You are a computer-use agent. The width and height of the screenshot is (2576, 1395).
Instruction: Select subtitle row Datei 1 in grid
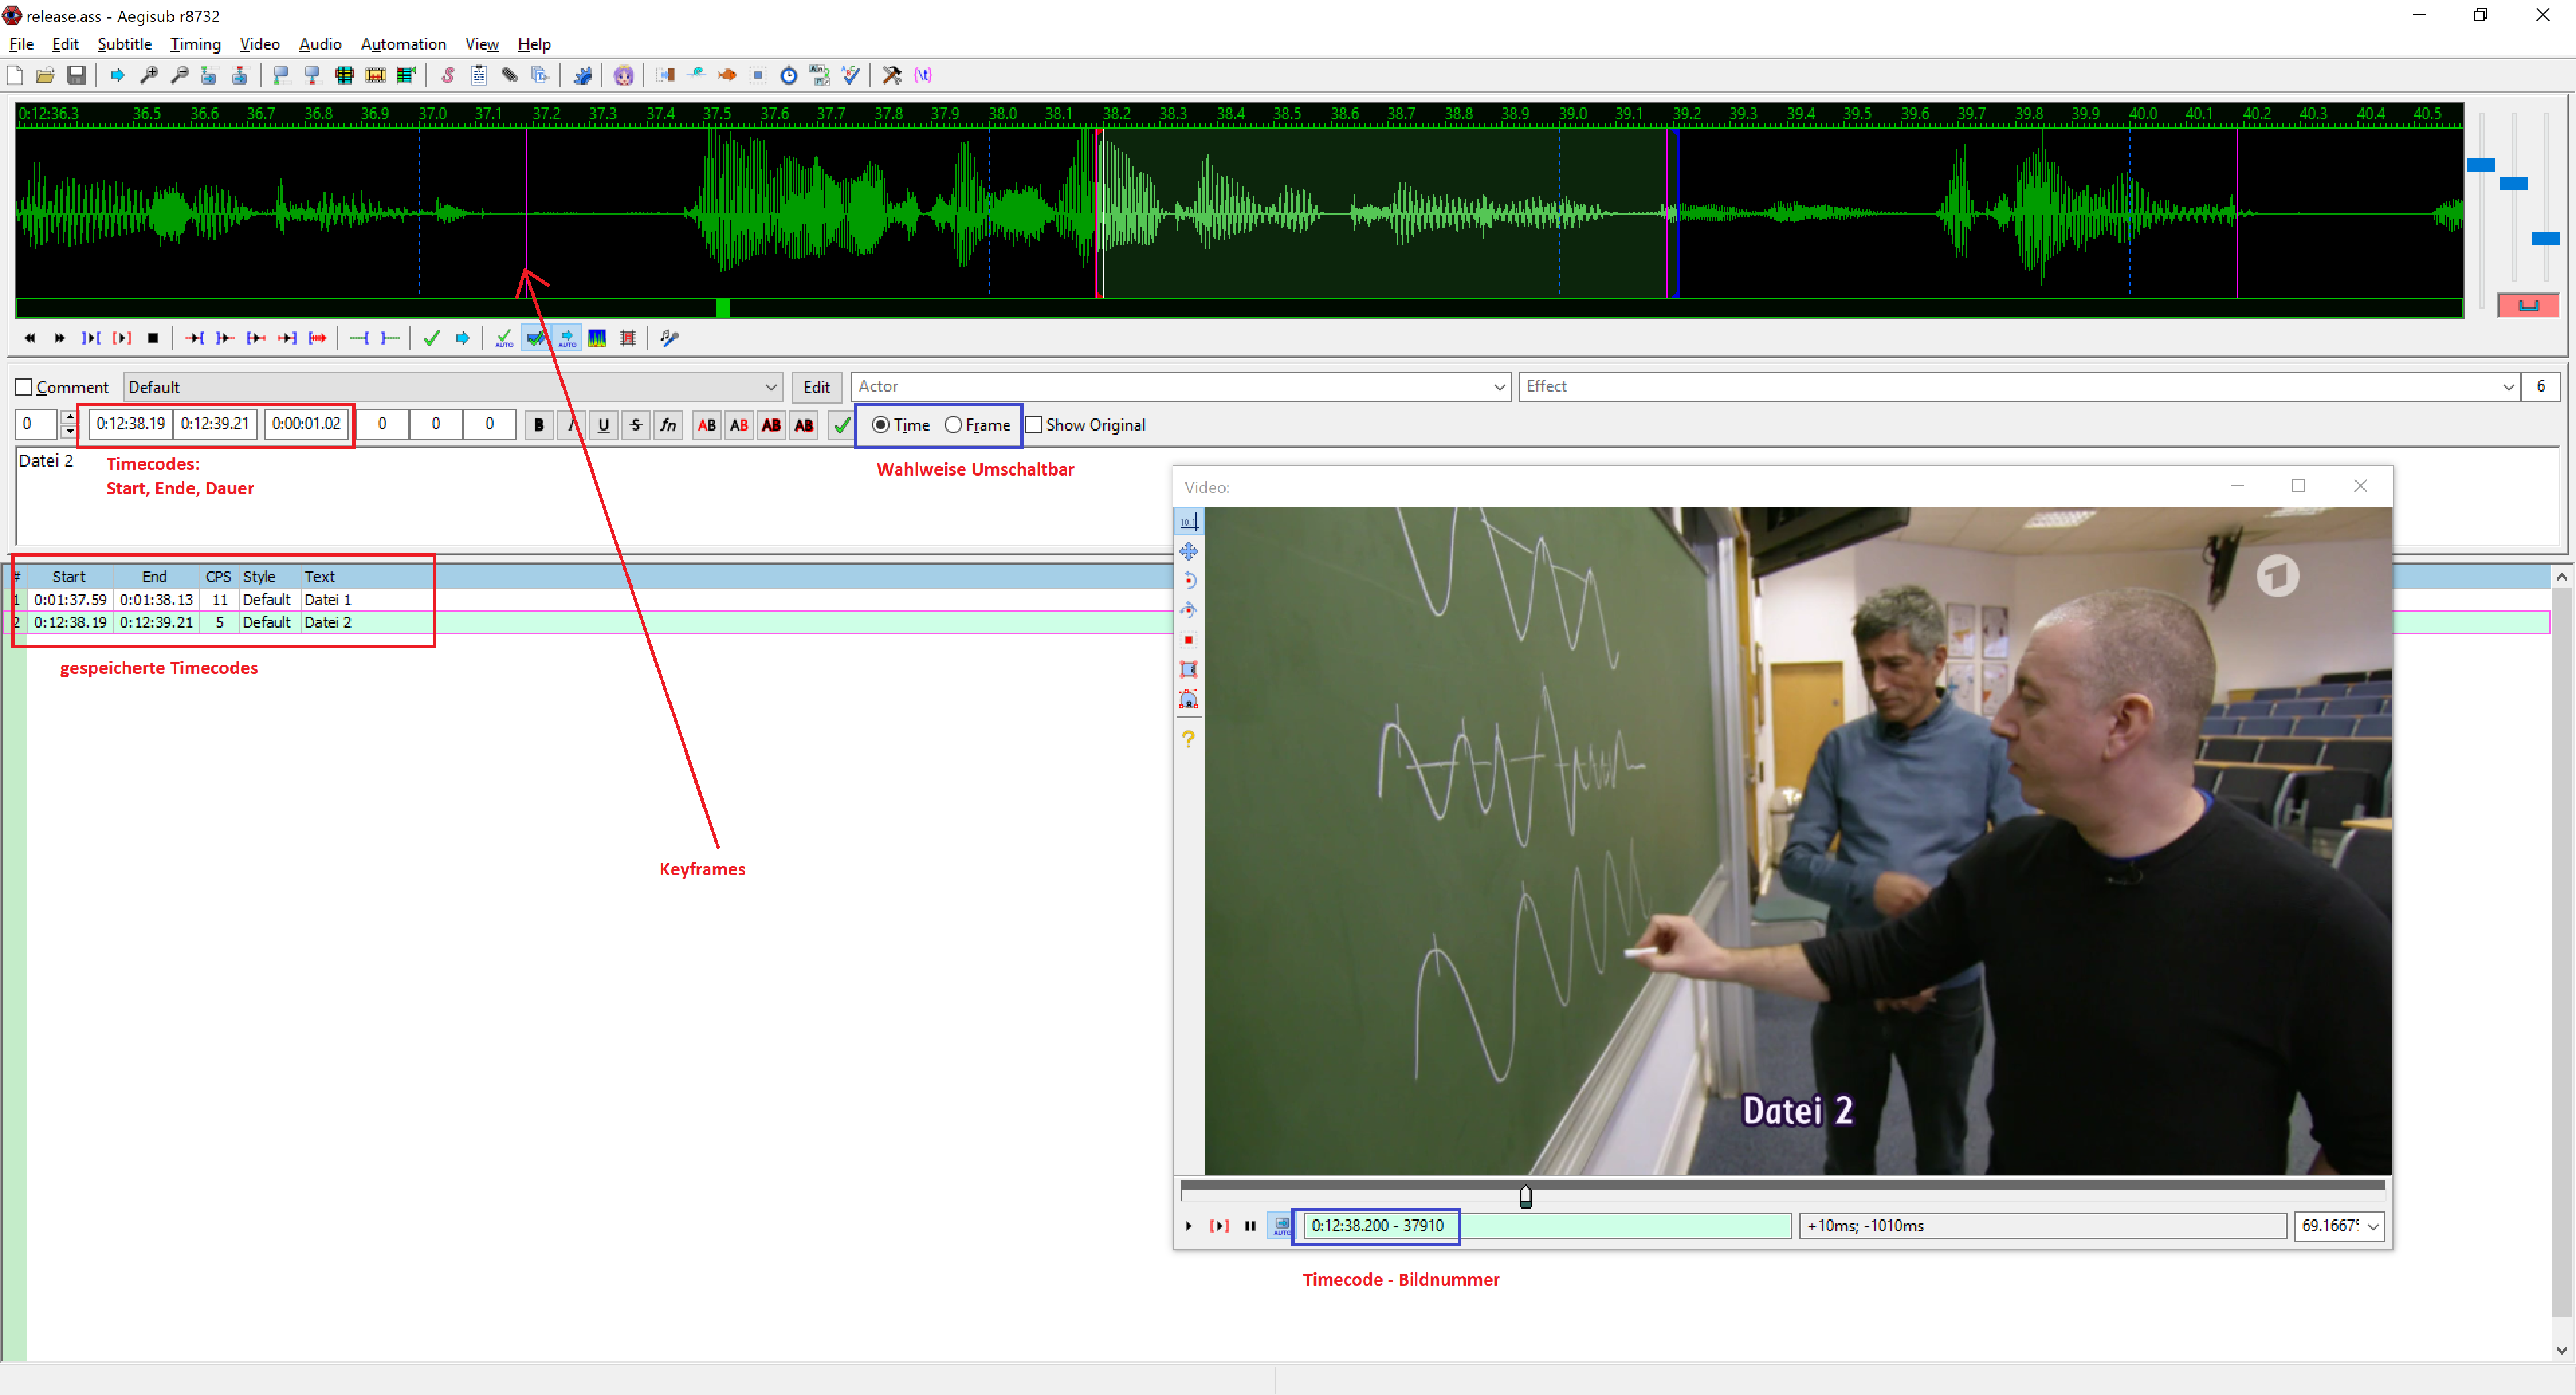(x=327, y=599)
